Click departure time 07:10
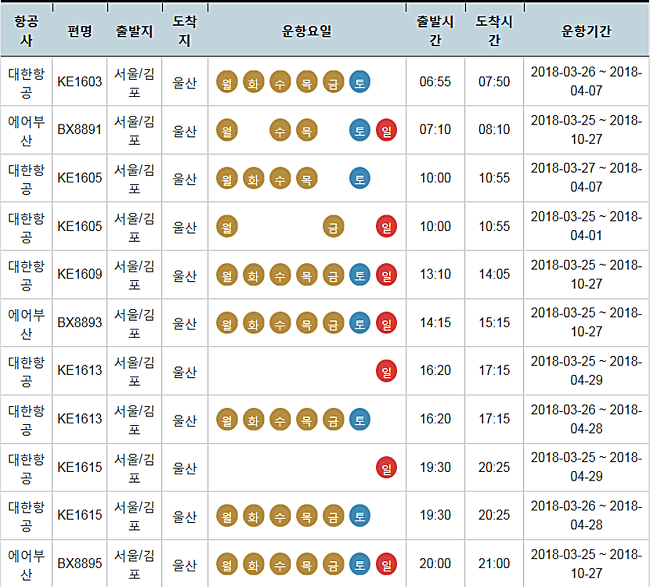The image size is (650, 587). (435, 130)
